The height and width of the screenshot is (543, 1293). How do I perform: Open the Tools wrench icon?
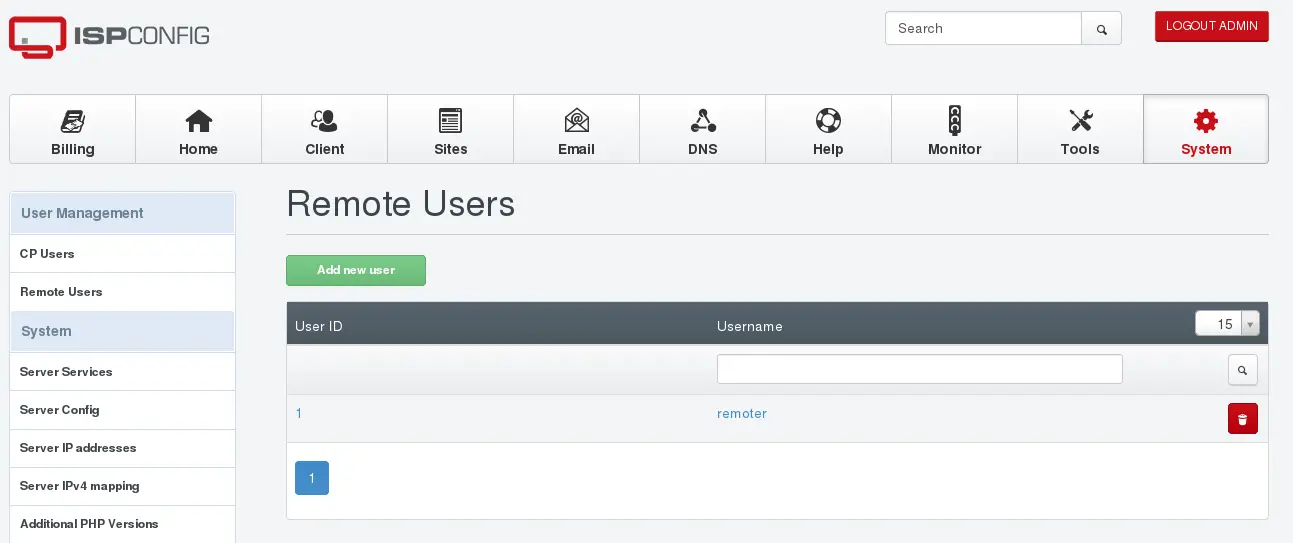[1080, 121]
